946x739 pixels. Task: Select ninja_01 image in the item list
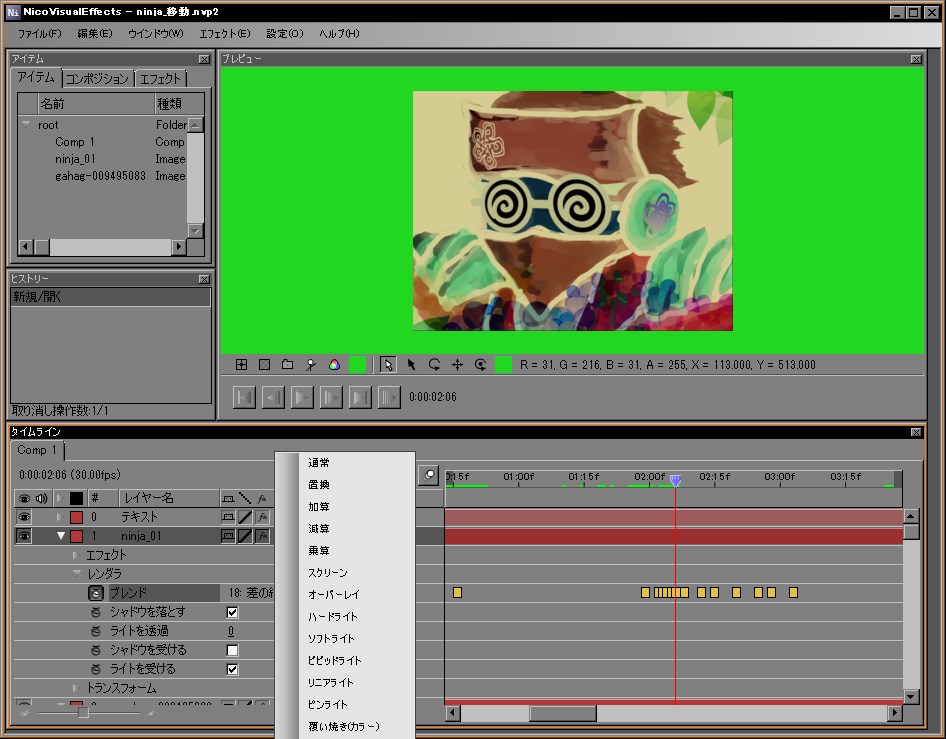(x=75, y=159)
